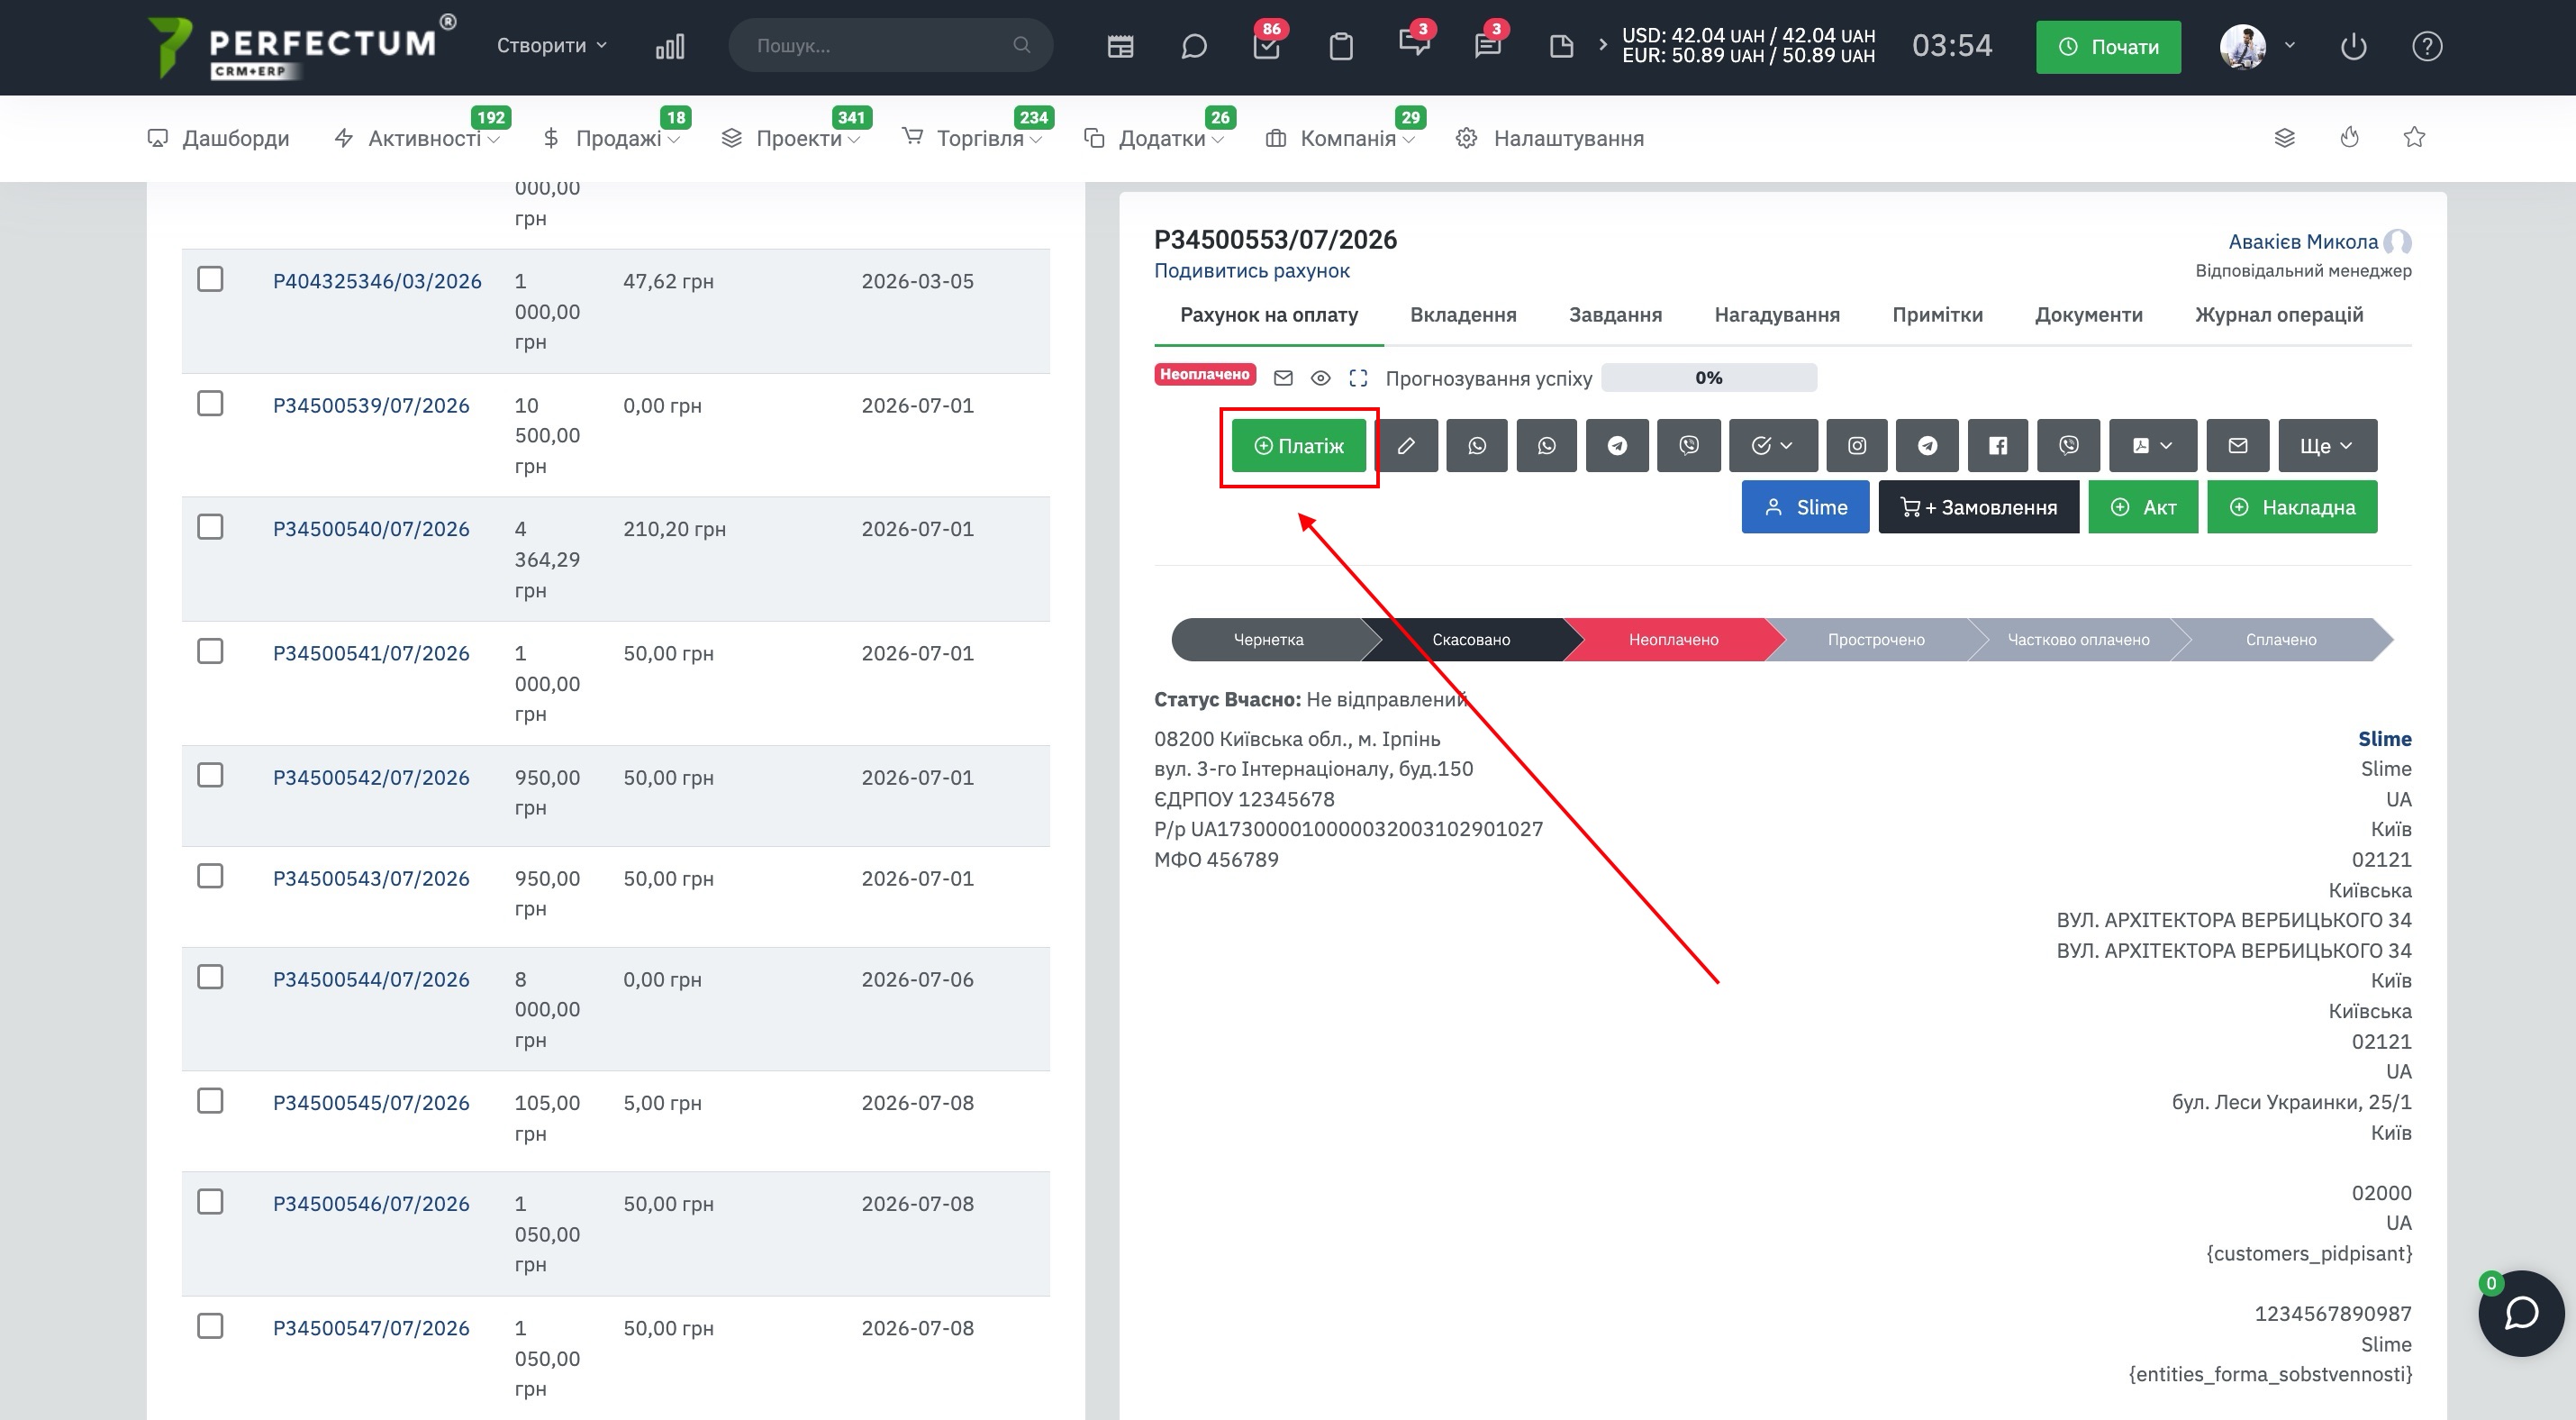Open the calendar icon in top bar
The image size is (2576, 1420).
pos(1120,46)
